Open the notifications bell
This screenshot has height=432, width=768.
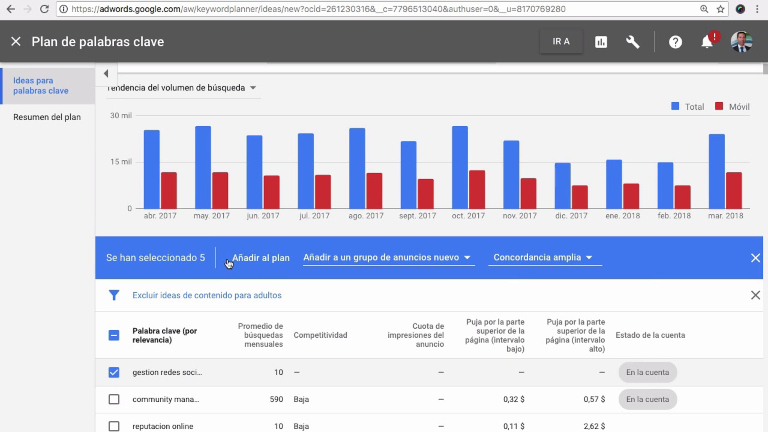pyautogui.click(x=707, y=42)
